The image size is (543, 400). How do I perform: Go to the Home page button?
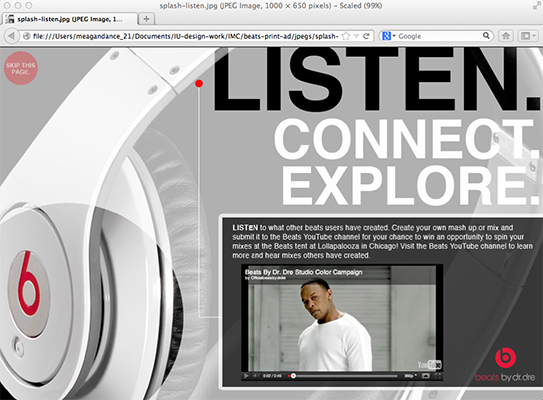coord(506,36)
